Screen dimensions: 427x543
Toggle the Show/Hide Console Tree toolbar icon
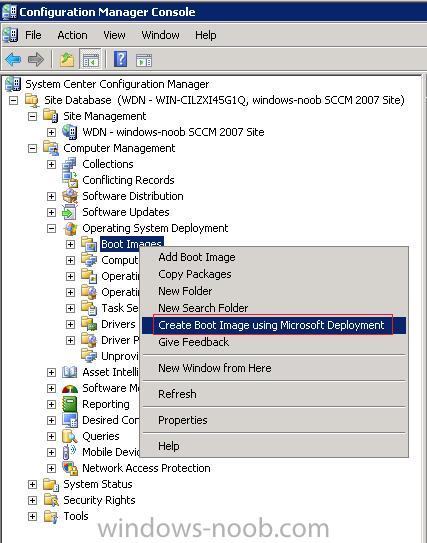(x=90, y=60)
